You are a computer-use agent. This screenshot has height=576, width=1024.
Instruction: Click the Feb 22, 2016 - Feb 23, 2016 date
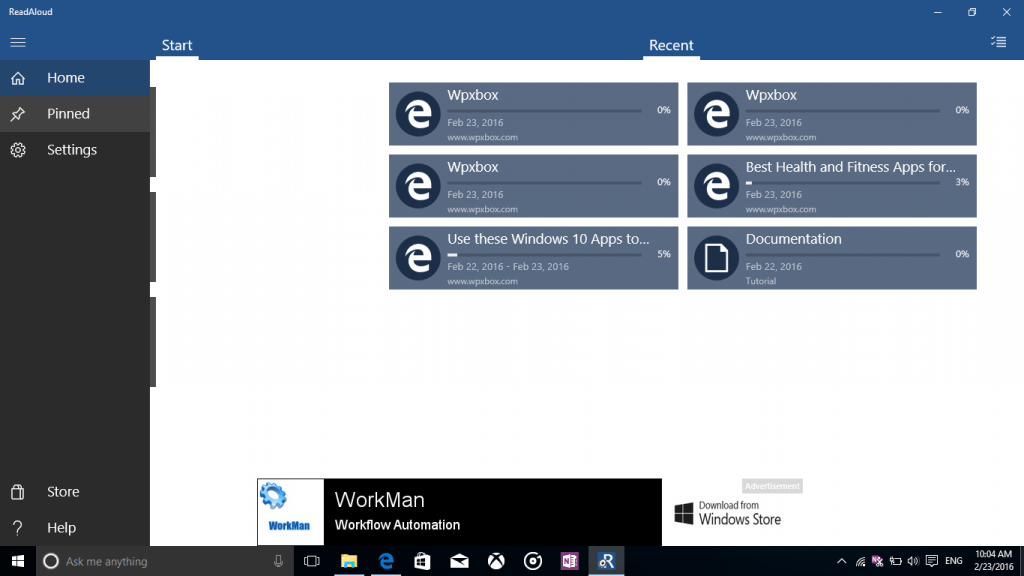[508, 266]
